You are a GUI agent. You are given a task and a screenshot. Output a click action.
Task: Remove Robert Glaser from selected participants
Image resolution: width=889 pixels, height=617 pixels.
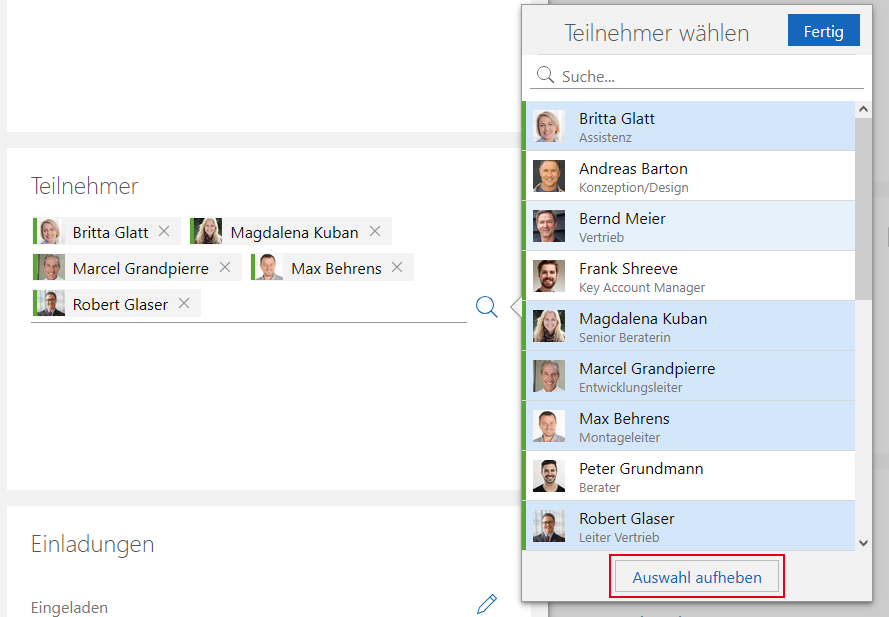coord(184,304)
